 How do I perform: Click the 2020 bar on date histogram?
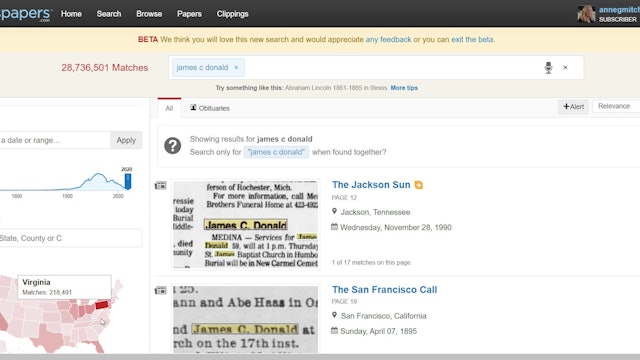(x=128, y=181)
